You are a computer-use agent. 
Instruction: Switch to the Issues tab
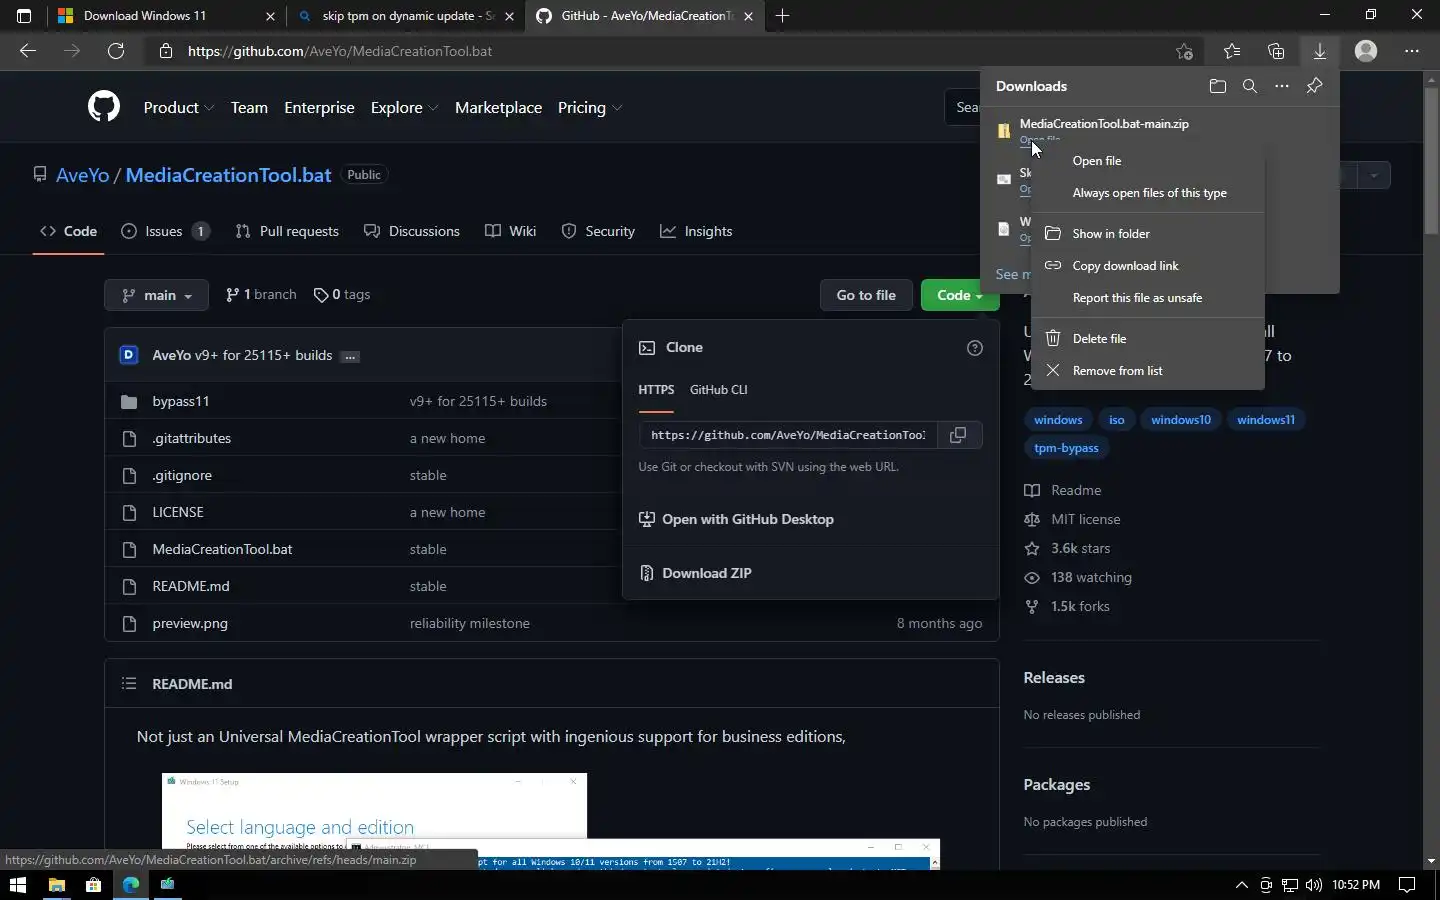pyautogui.click(x=165, y=231)
